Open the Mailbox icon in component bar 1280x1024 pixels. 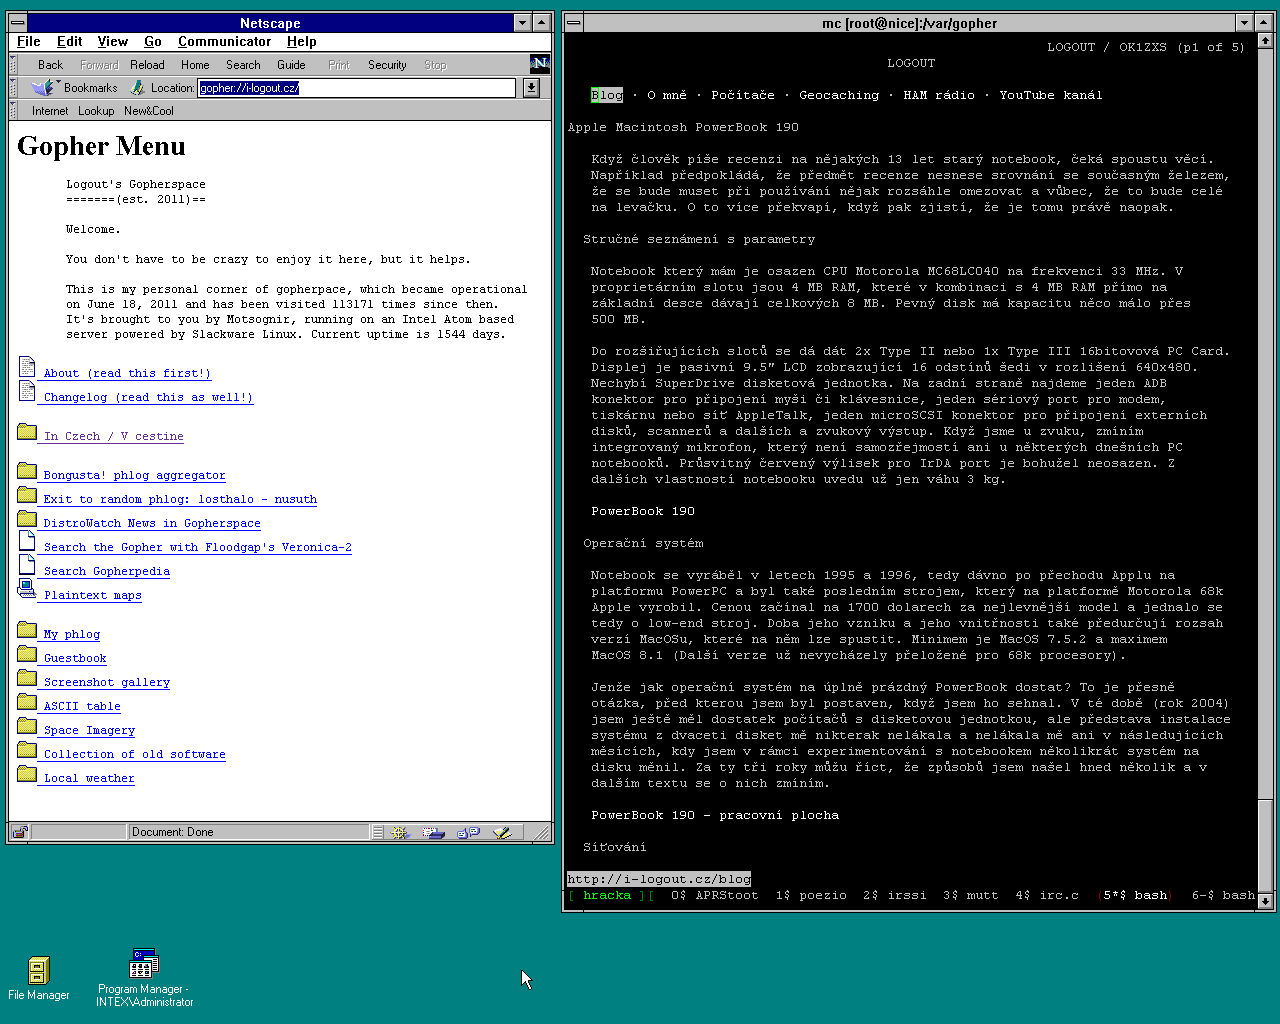click(x=433, y=832)
